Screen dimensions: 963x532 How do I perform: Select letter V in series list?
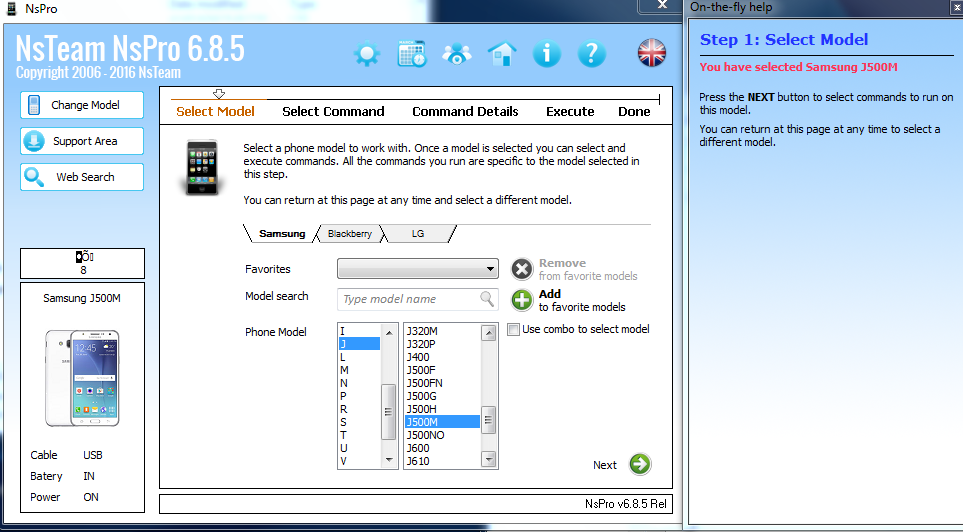[359, 461]
